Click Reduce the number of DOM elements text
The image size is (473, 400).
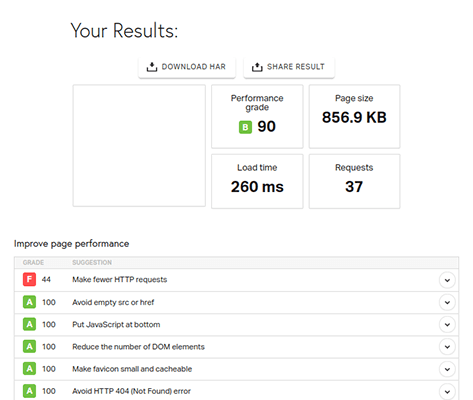click(x=138, y=347)
